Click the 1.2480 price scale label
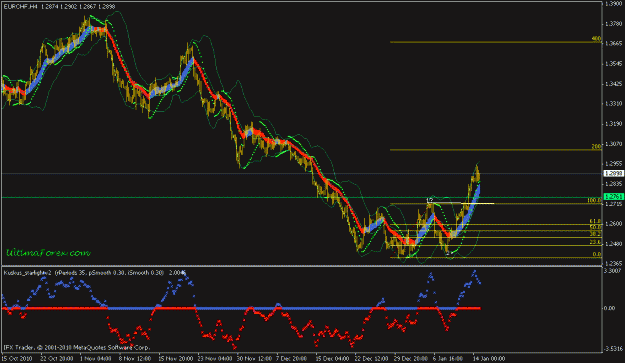Viewport: 625px width, 363px height. pos(613,243)
